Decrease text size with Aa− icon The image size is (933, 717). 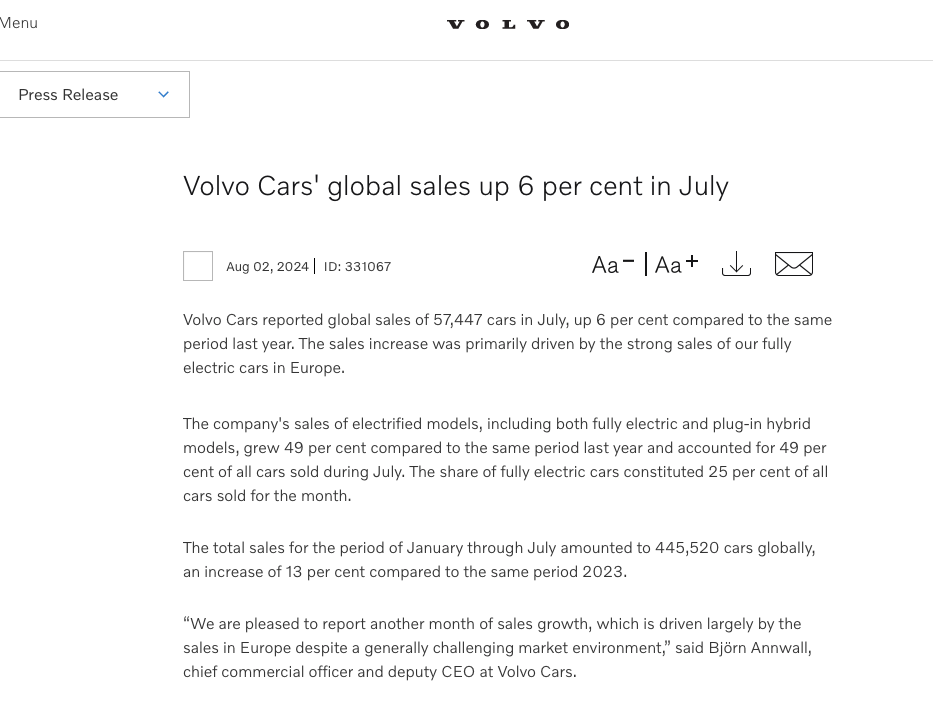(613, 264)
